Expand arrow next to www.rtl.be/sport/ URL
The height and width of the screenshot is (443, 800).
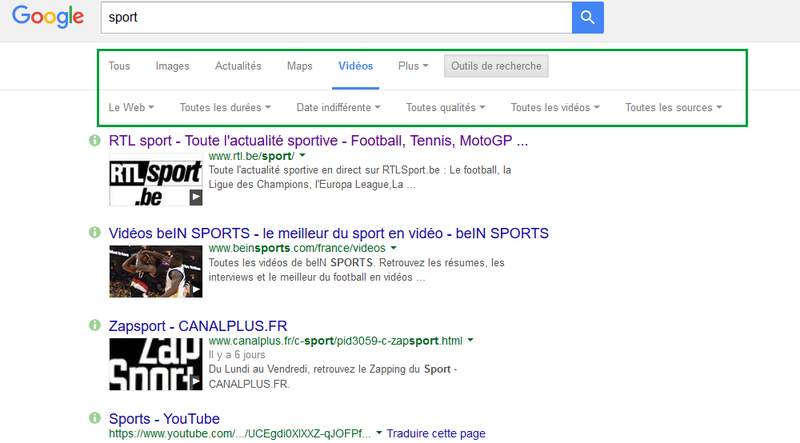pos(303,155)
